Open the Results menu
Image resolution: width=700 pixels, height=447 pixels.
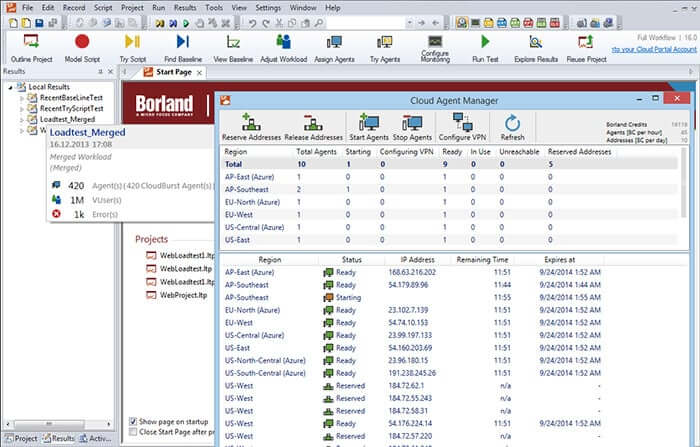tap(185, 8)
